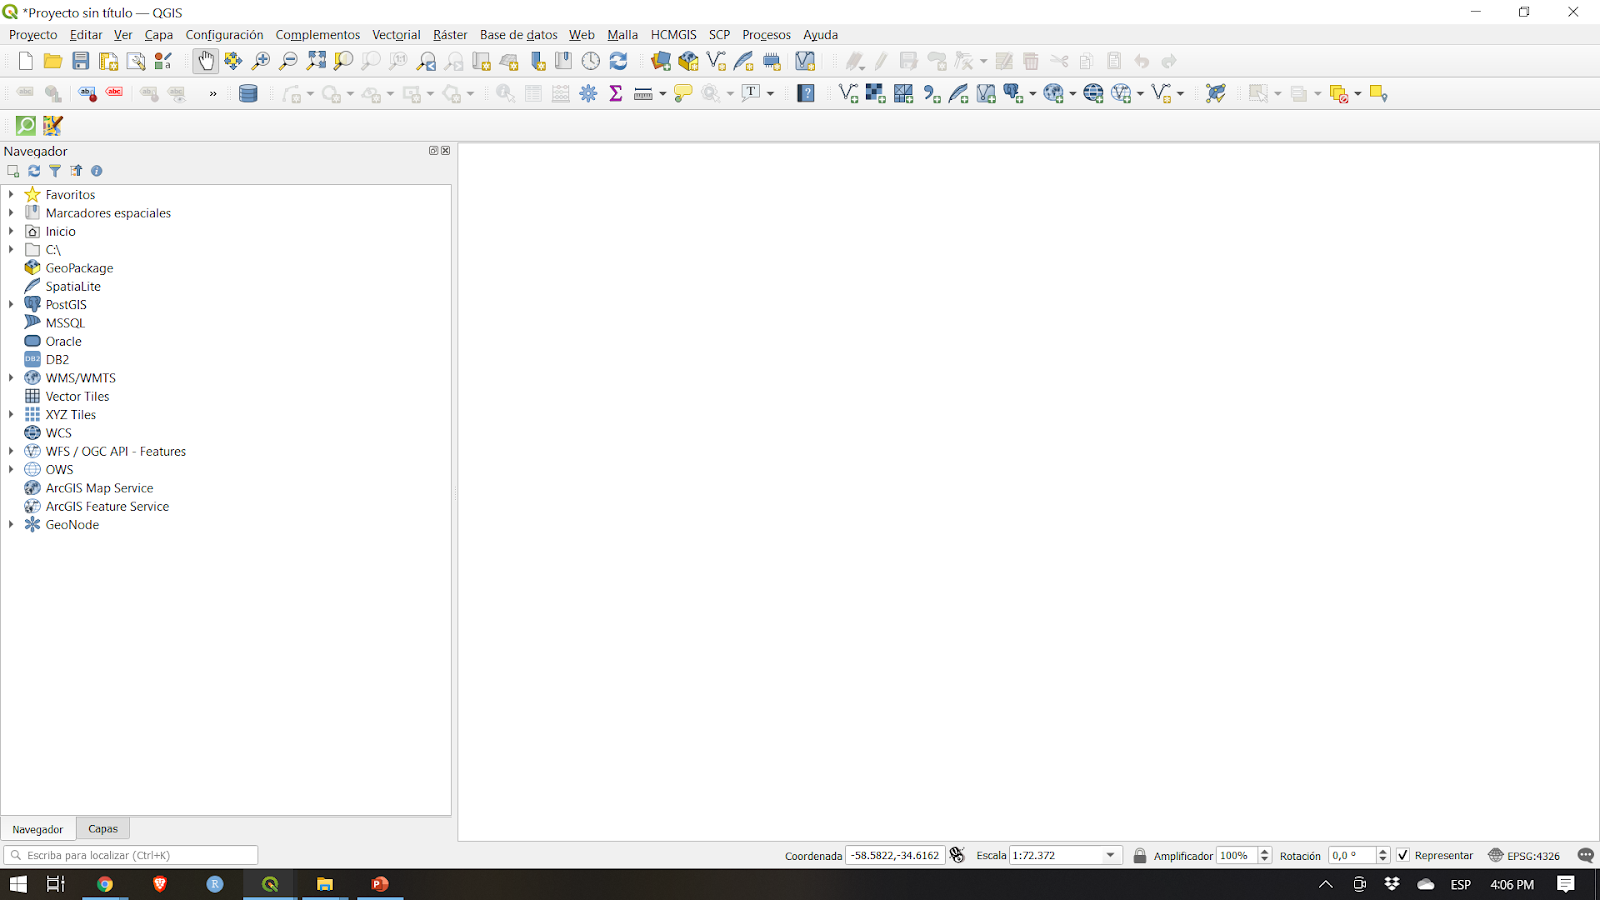Open the temporal controller clock icon
The width and height of the screenshot is (1600, 900).
click(591, 61)
